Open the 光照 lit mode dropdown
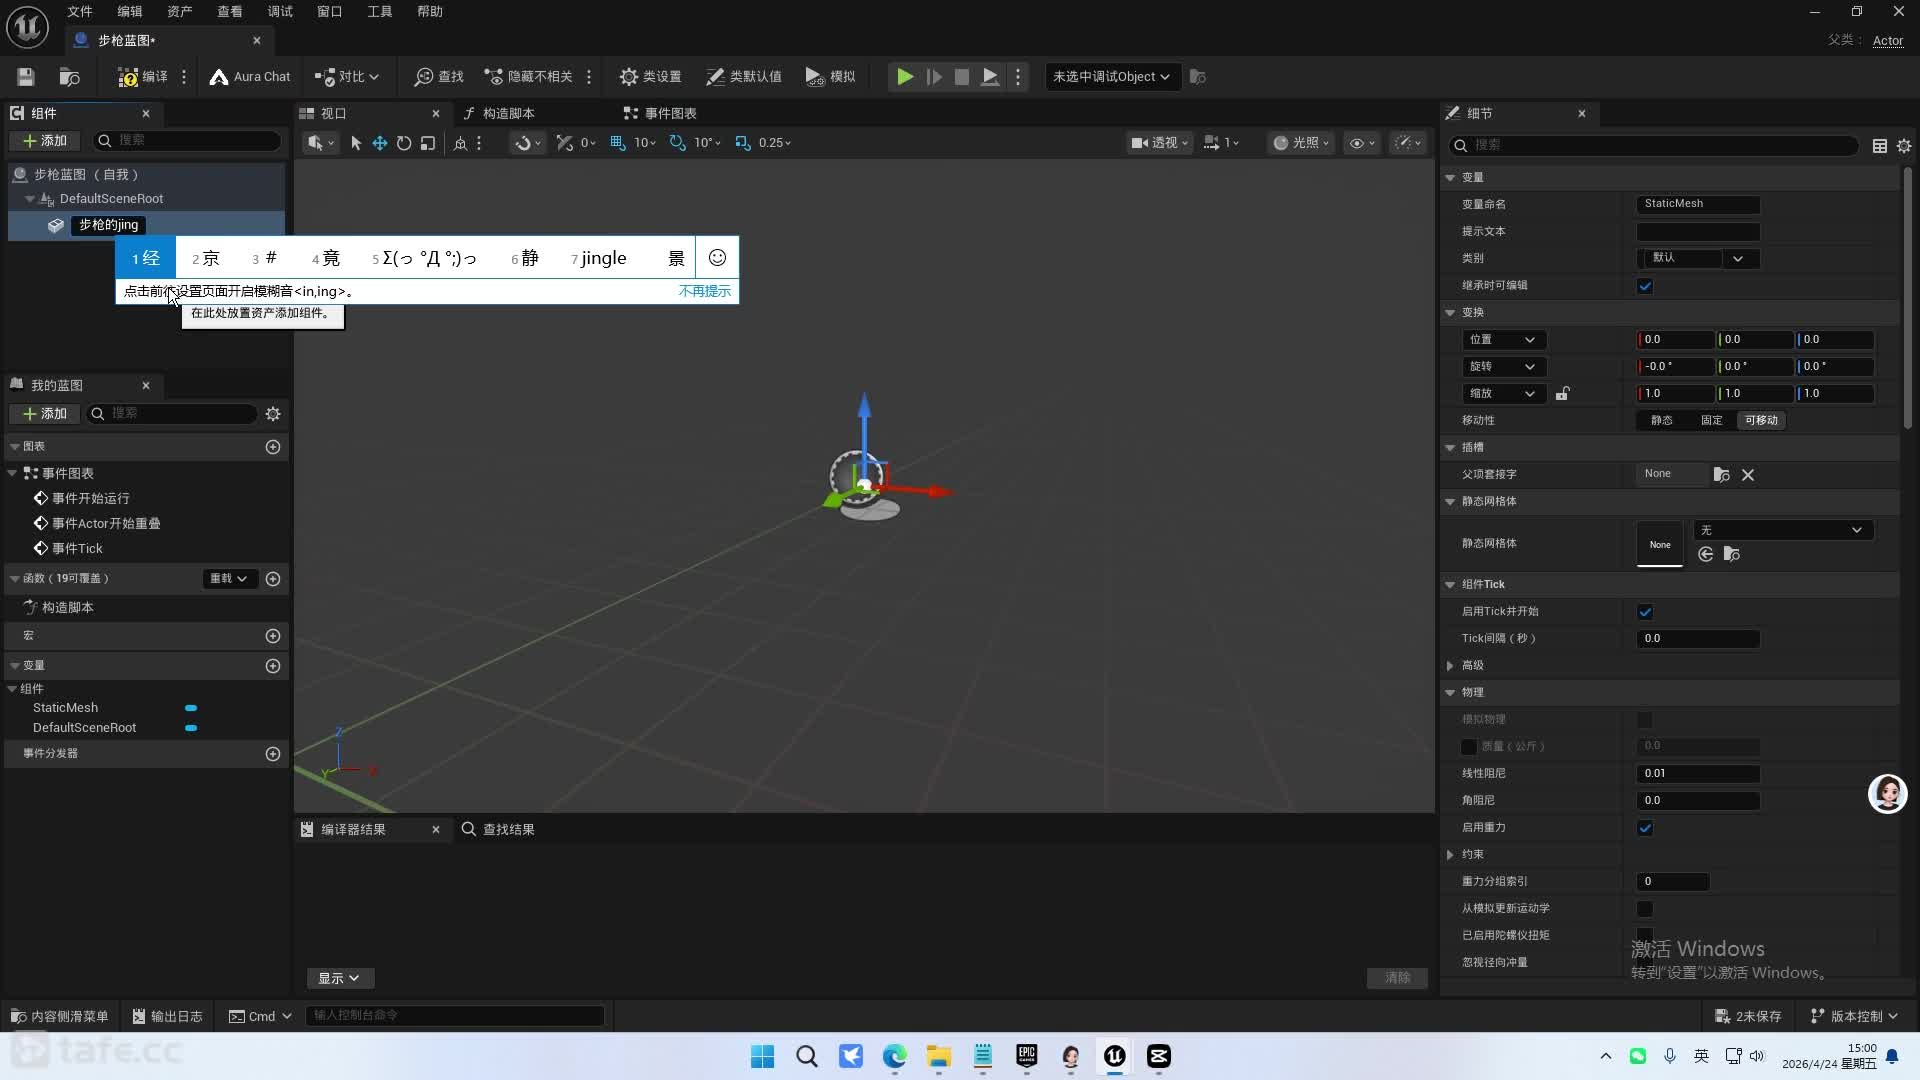Screen dimensions: 1920x1080 pos(1301,143)
